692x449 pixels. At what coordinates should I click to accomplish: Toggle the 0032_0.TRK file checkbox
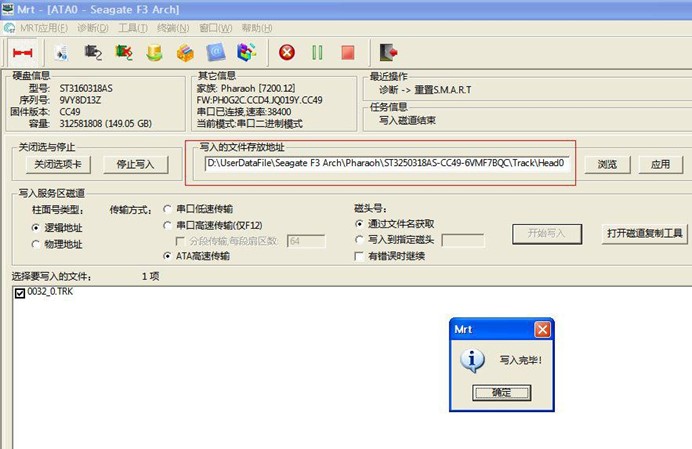(20, 292)
